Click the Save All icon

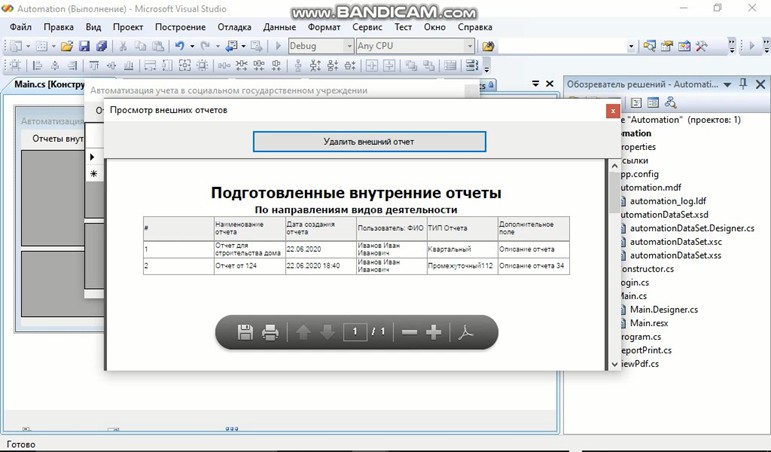(x=101, y=46)
